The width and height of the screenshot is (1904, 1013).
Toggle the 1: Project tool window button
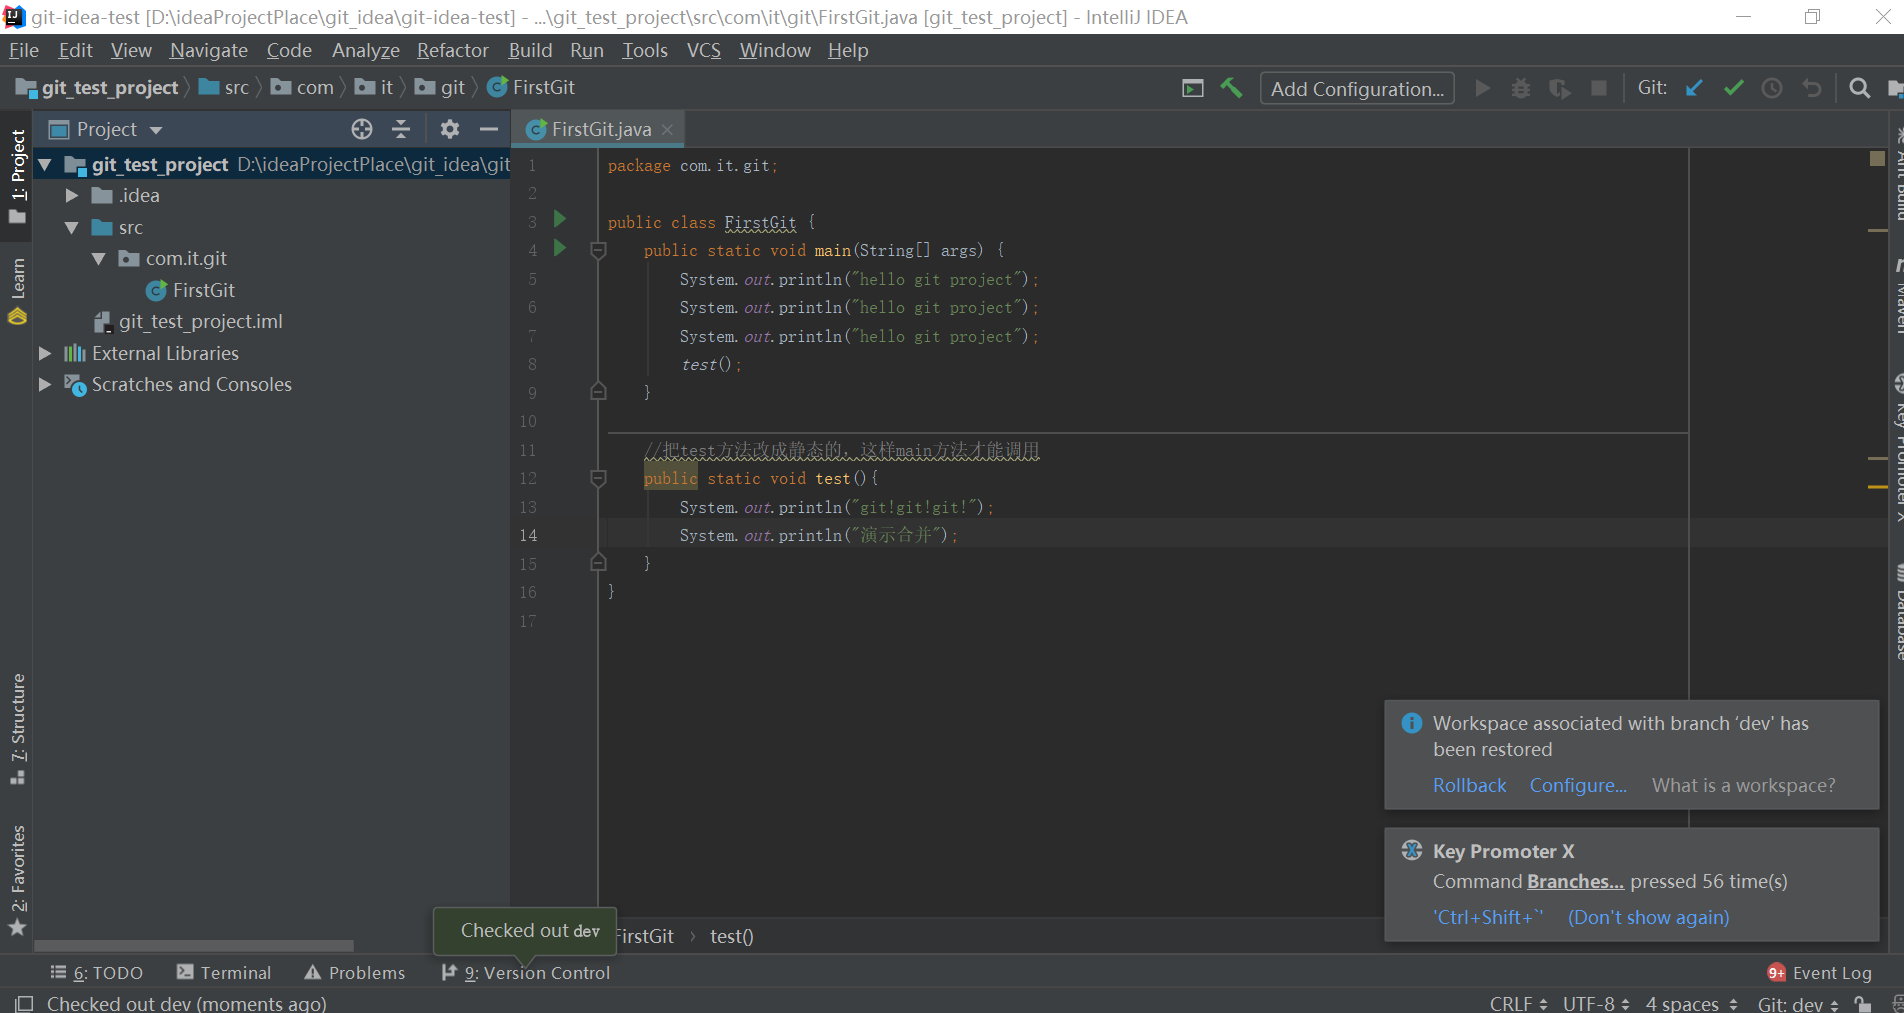17,177
